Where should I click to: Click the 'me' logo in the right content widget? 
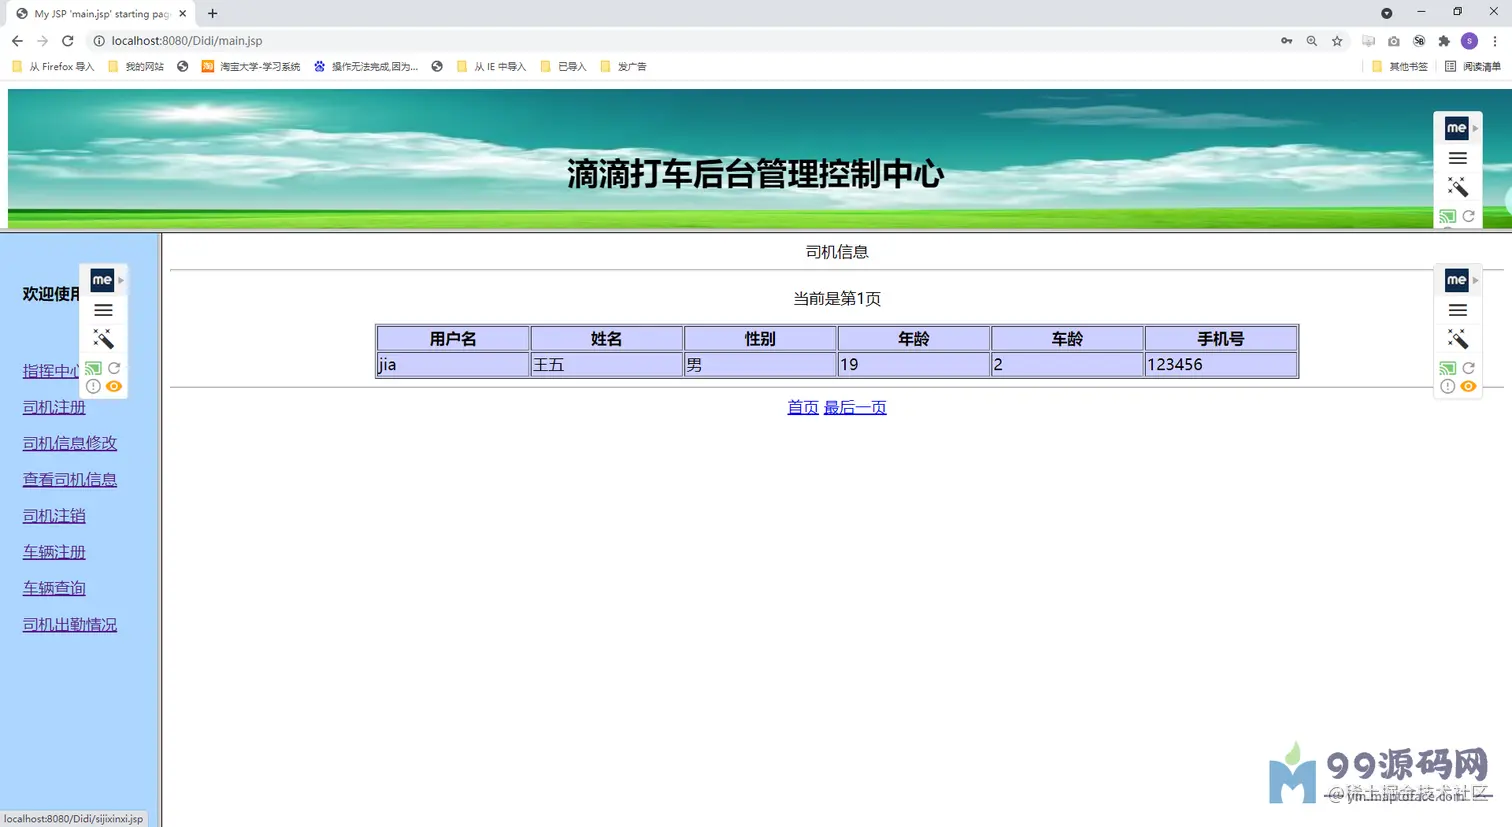coord(1456,280)
